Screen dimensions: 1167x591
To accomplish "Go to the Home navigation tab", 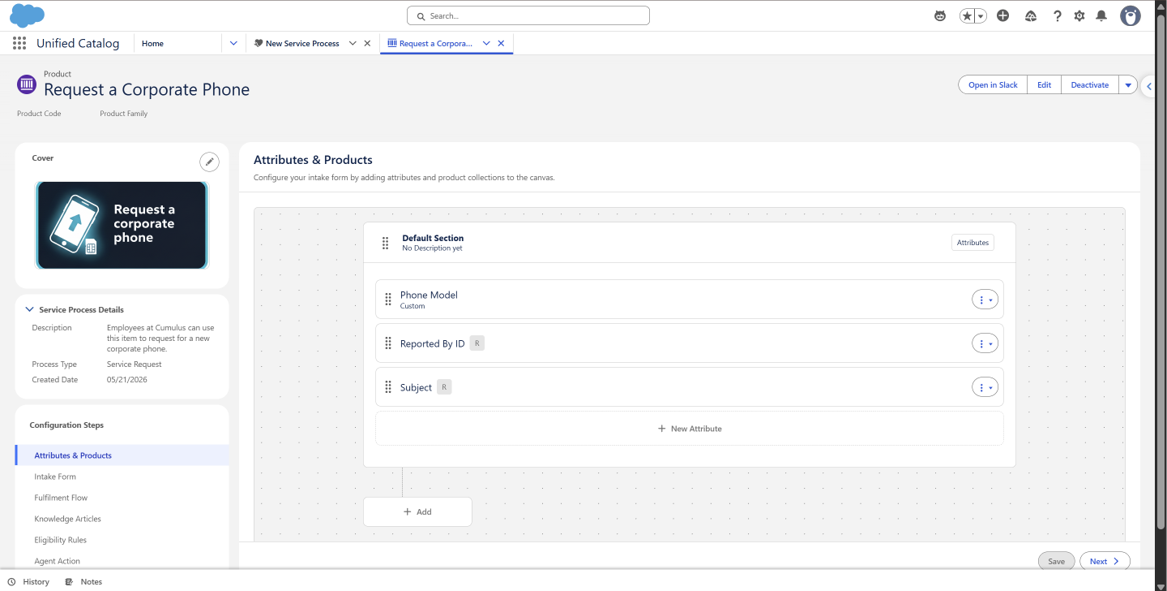I will (x=153, y=43).
